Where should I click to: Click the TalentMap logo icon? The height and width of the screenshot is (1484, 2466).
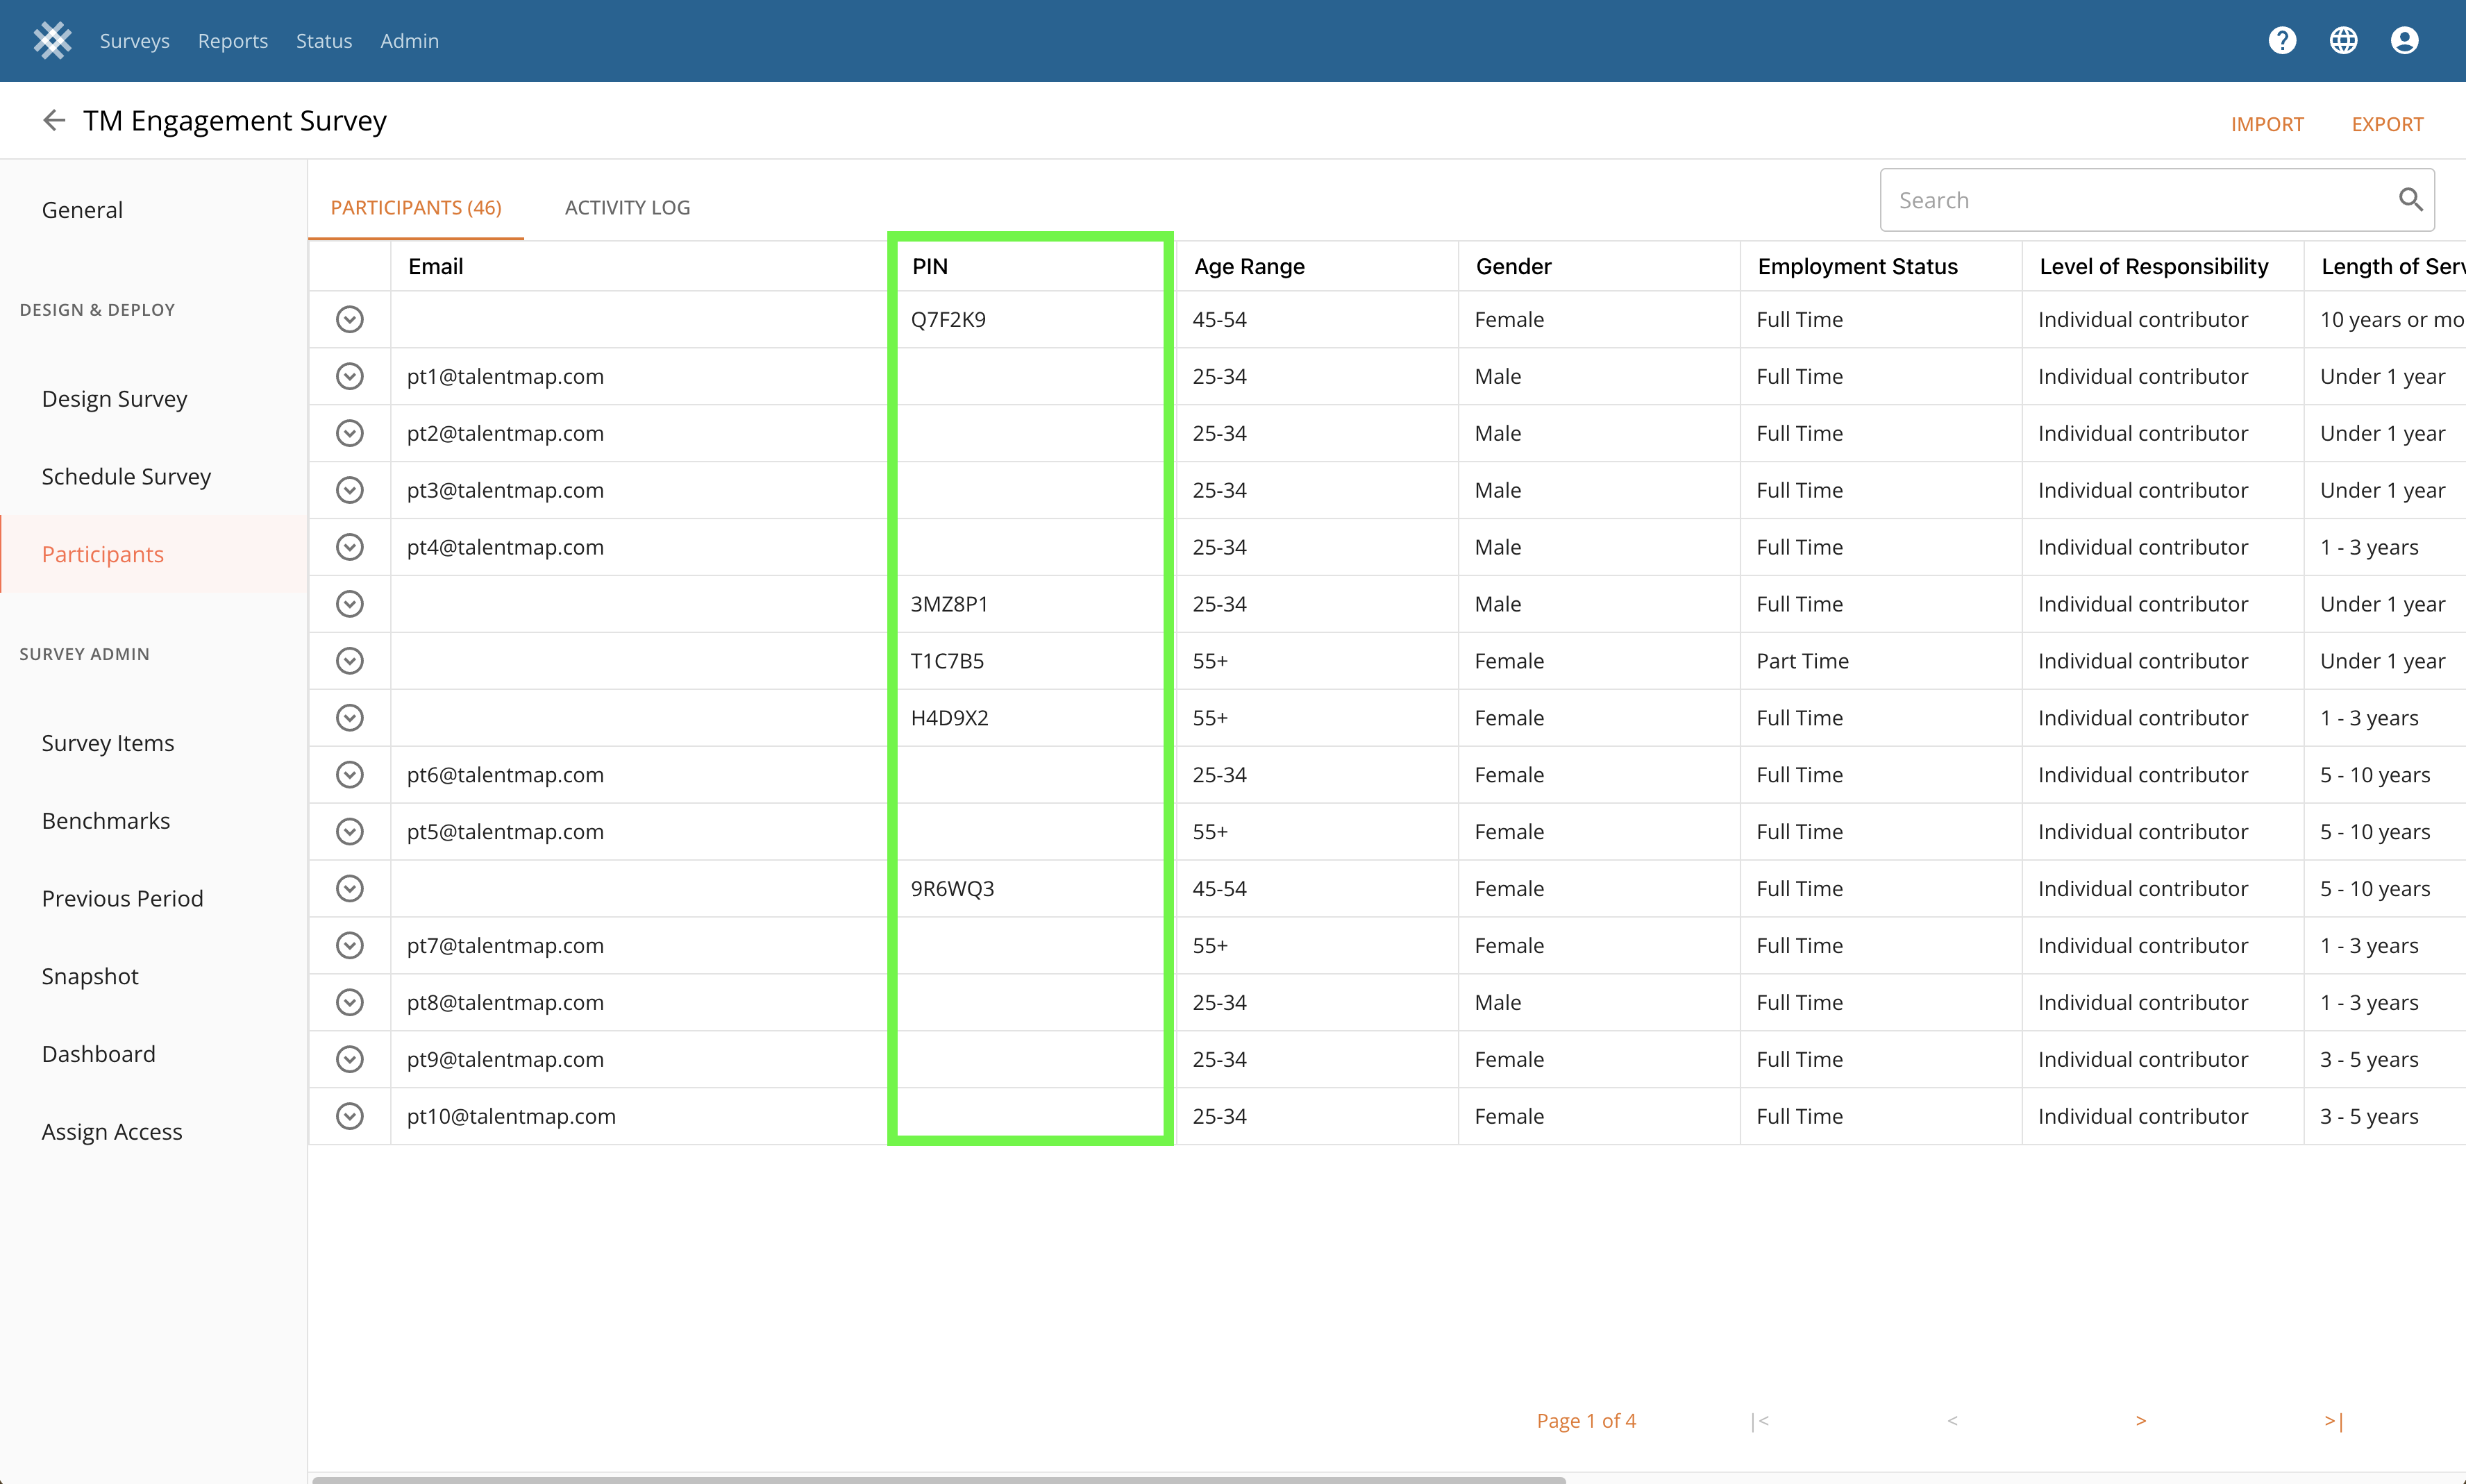tap(52, 41)
